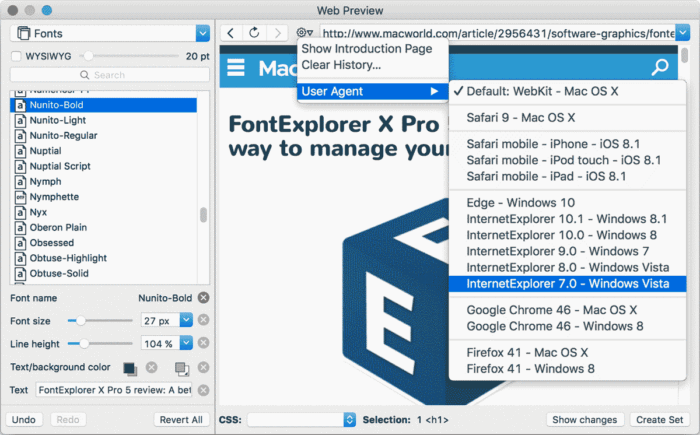Image resolution: width=700 pixels, height=435 pixels.
Task: Open the text color swatch
Action: pyautogui.click(x=130, y=368)
